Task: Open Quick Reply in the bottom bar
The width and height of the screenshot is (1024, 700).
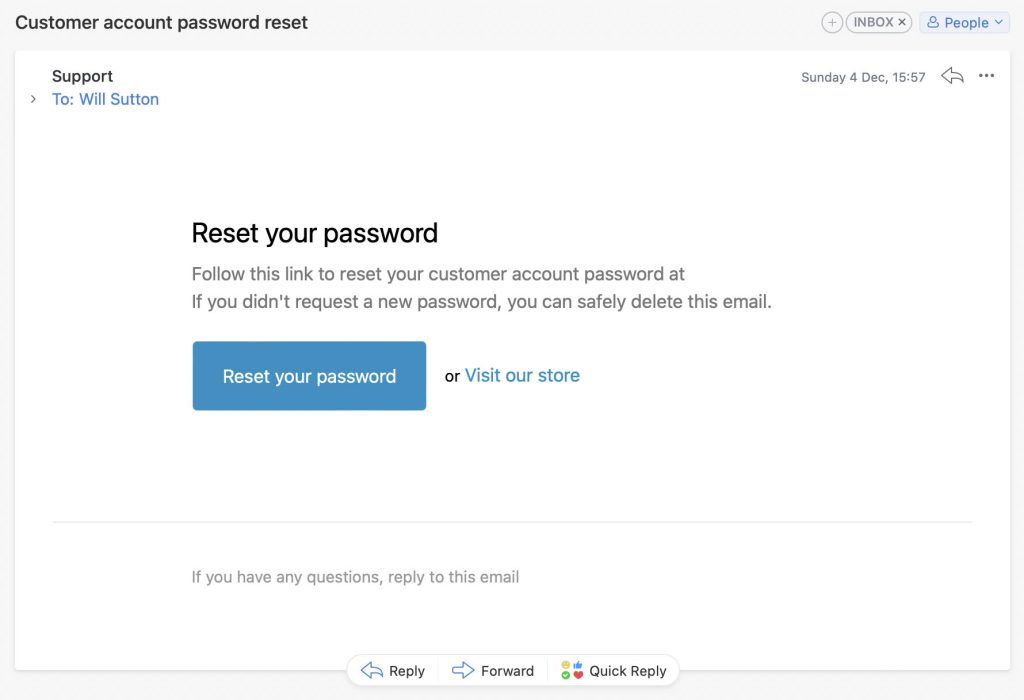Action: (x=613, y=671)
